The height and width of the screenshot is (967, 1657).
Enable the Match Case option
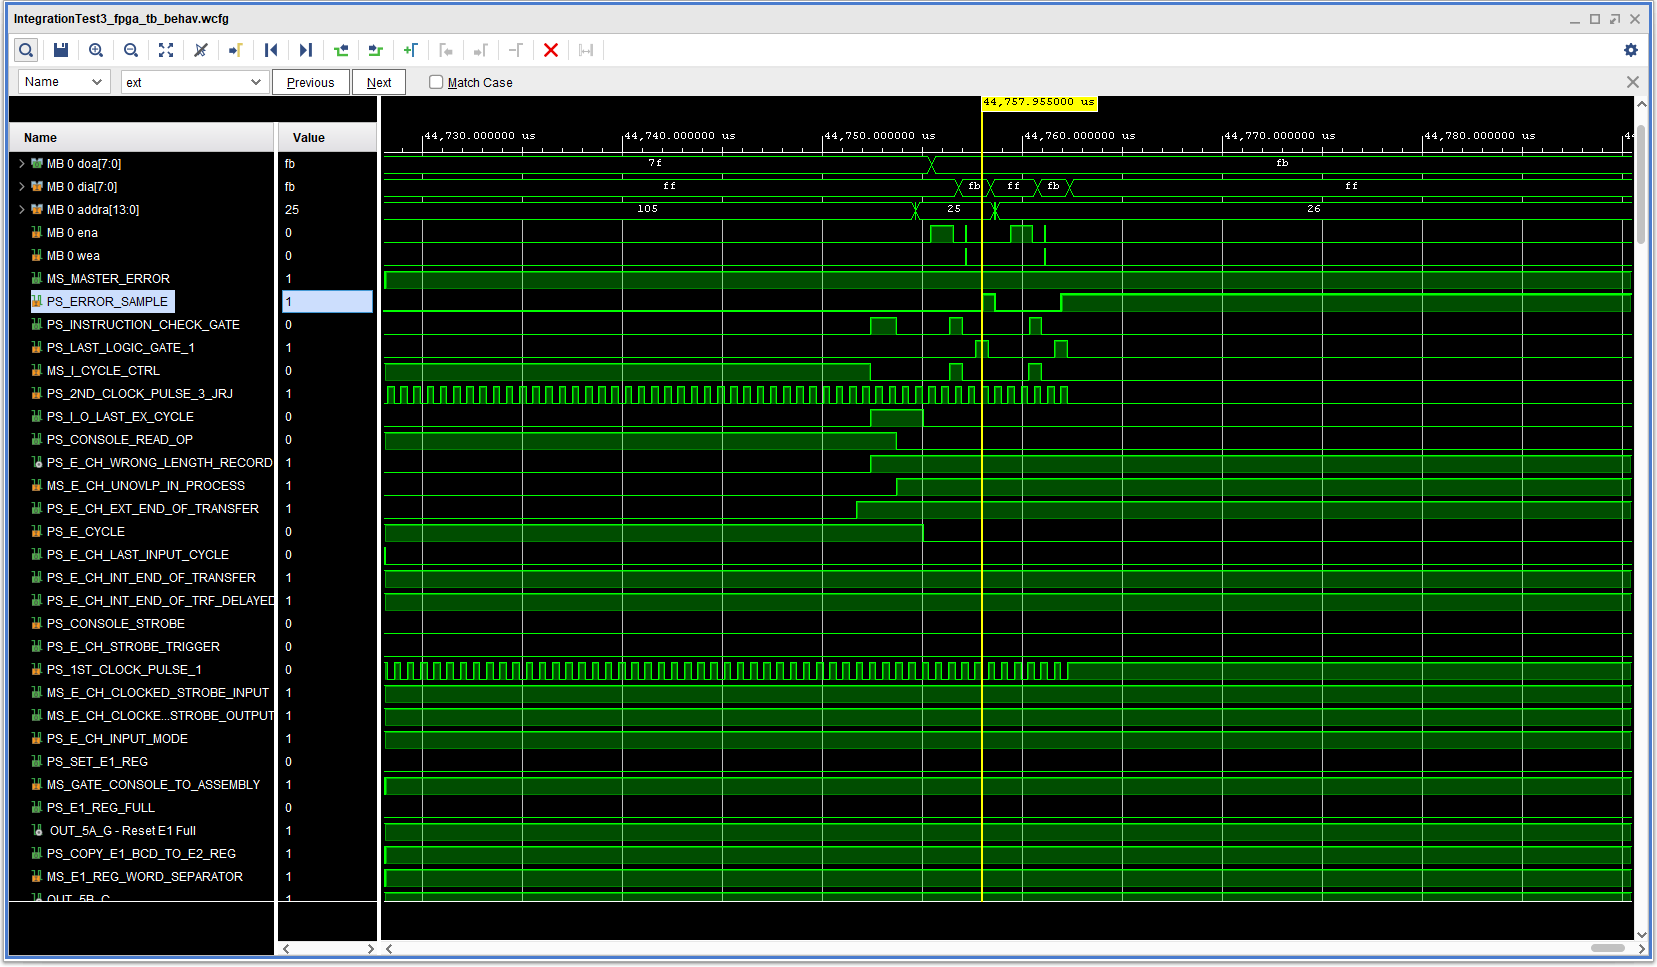tap(436, 82)
